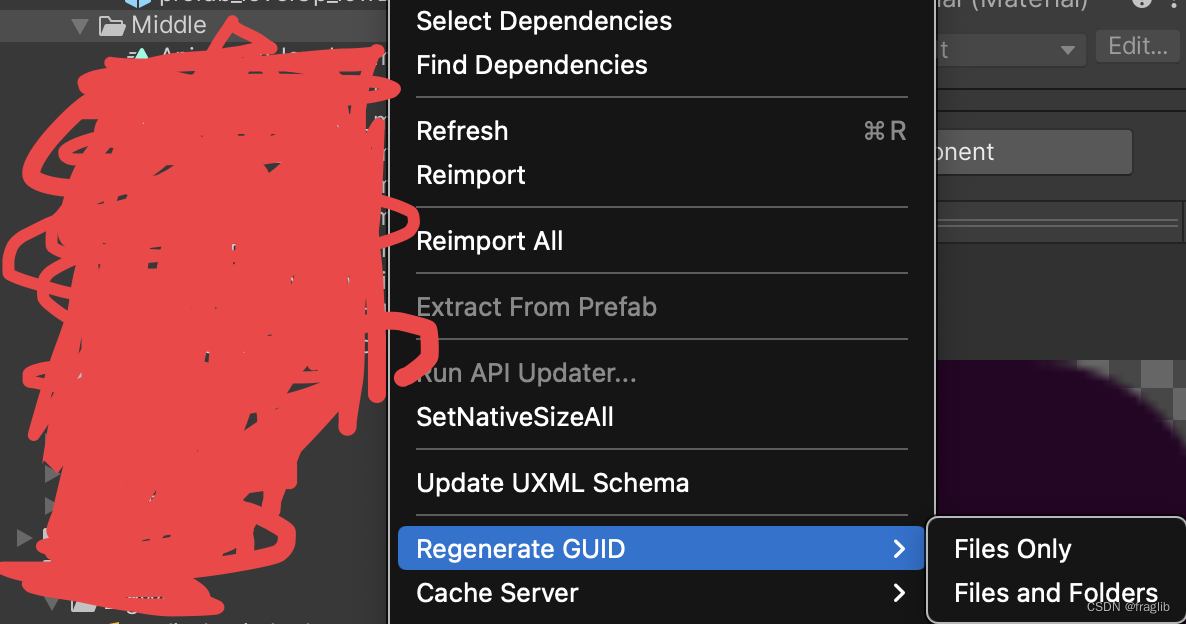Viewport: 1186px width, 624px height.
Task: Click Refresh in the context menu
Action: pyautogui.click(x=462, y=130)
